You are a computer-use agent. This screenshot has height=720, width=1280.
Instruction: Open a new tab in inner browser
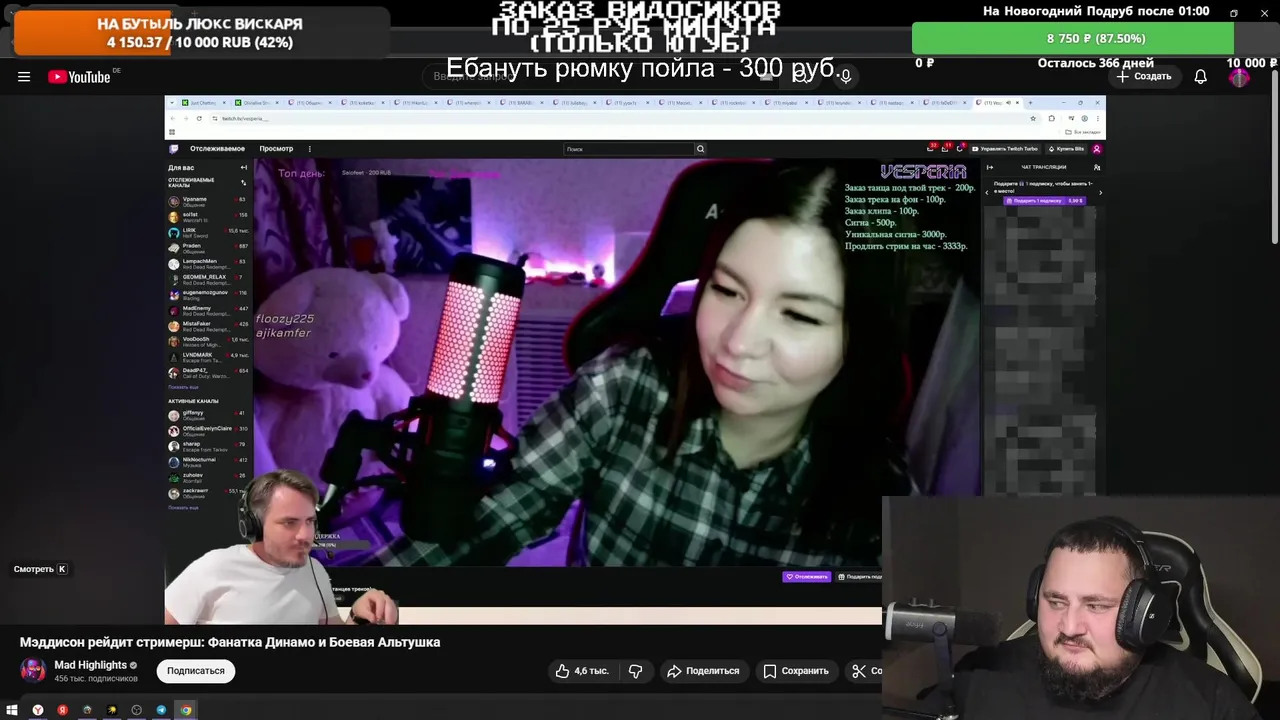click(1029, 103)
